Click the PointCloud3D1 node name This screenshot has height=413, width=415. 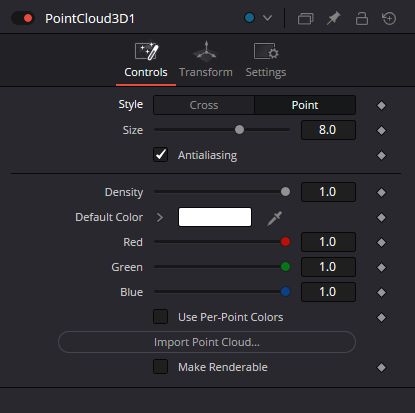click(90, 19)
